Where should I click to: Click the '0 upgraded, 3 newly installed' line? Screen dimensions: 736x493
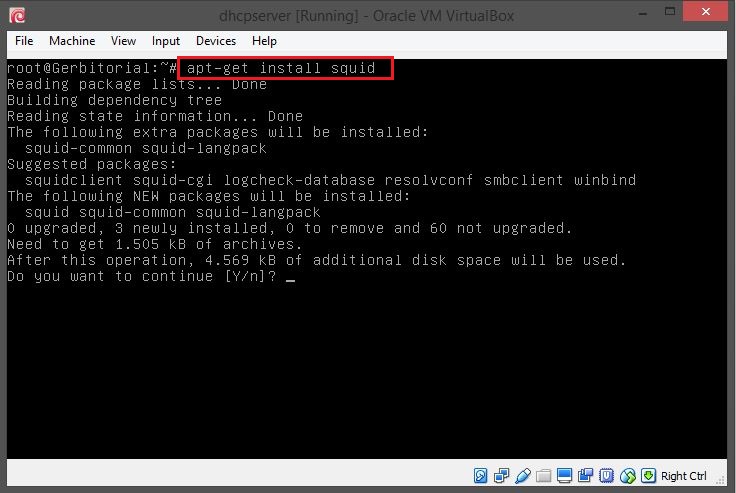click(290, 228)
